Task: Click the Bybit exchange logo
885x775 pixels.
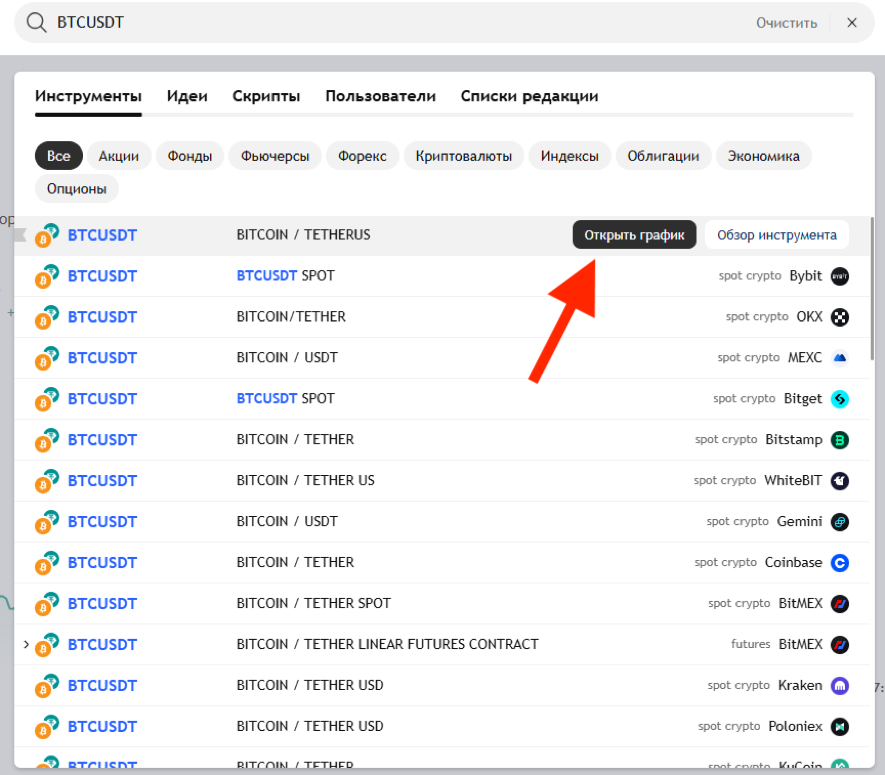Action: coord(840,276)
